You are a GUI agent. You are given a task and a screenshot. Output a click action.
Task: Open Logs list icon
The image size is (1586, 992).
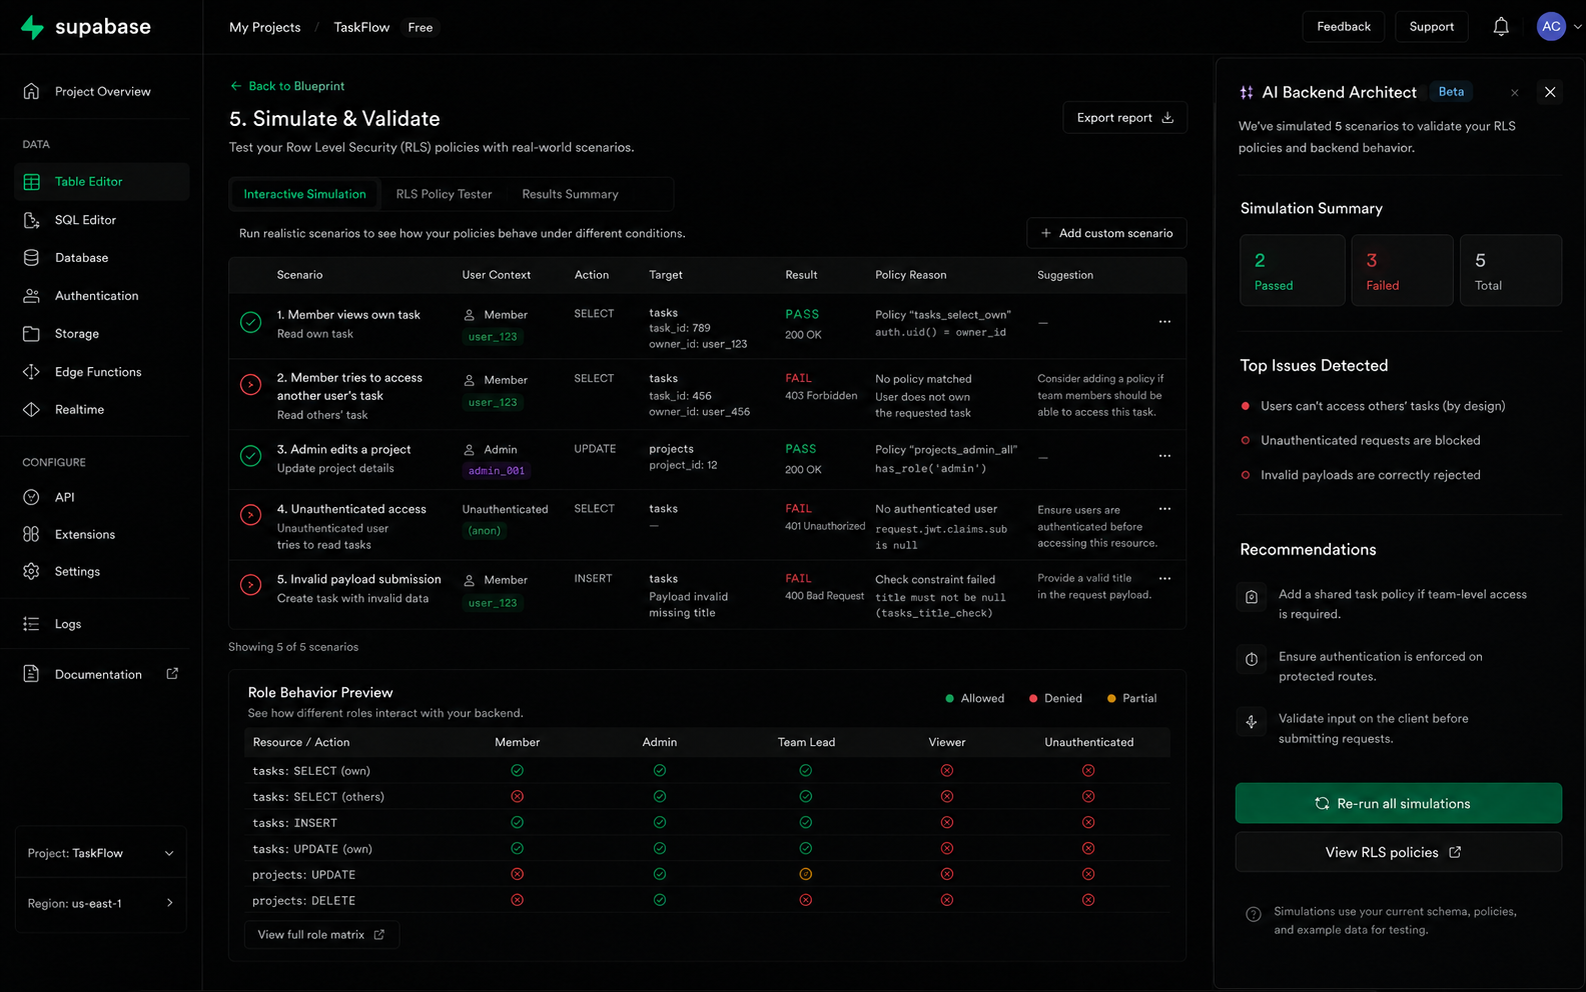coord(32,624)
